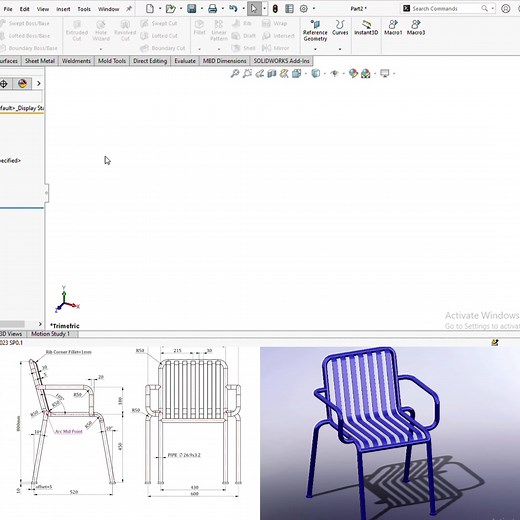Expand the Save dropdown arrow
The image size is (520, 520).
pyautogui.click(x=202, y=9)
